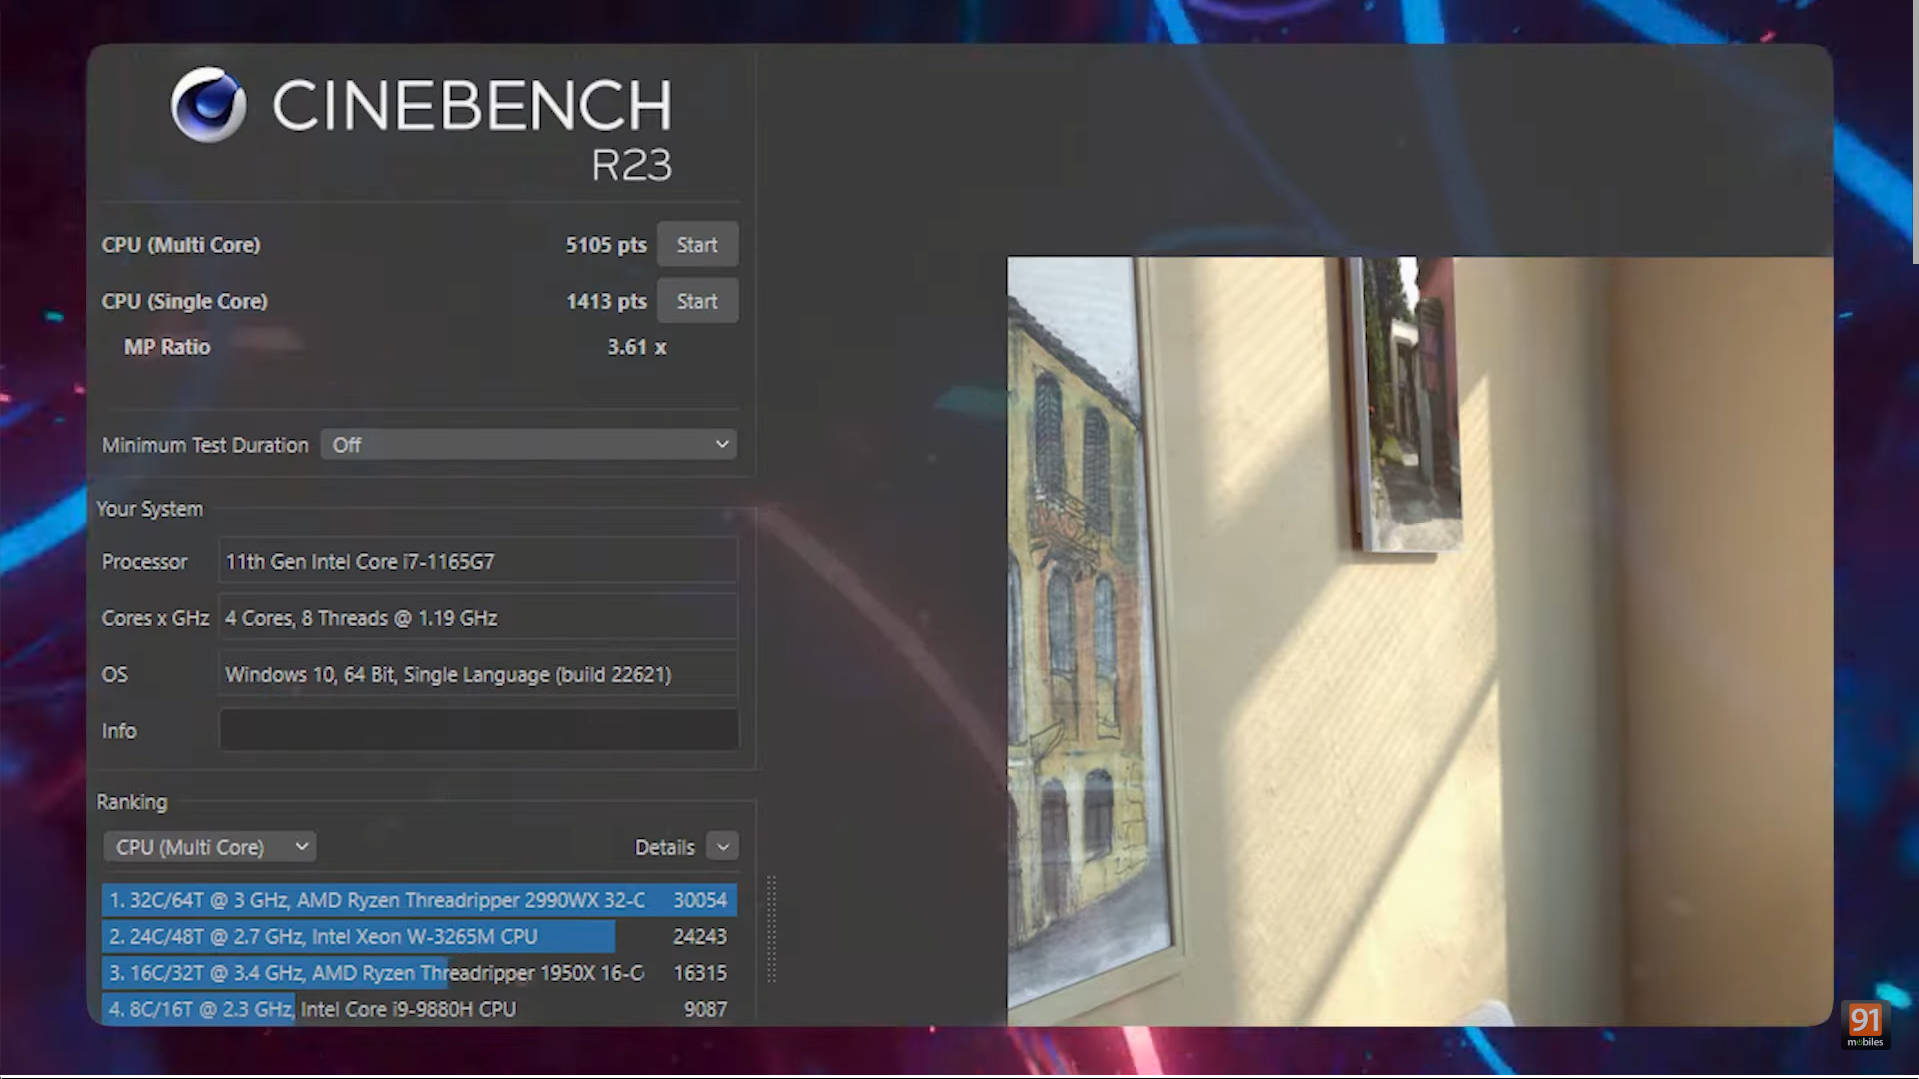Click the Your System section heading
The width and height of the screenshot is (1919, 1079).
(149, 509)
